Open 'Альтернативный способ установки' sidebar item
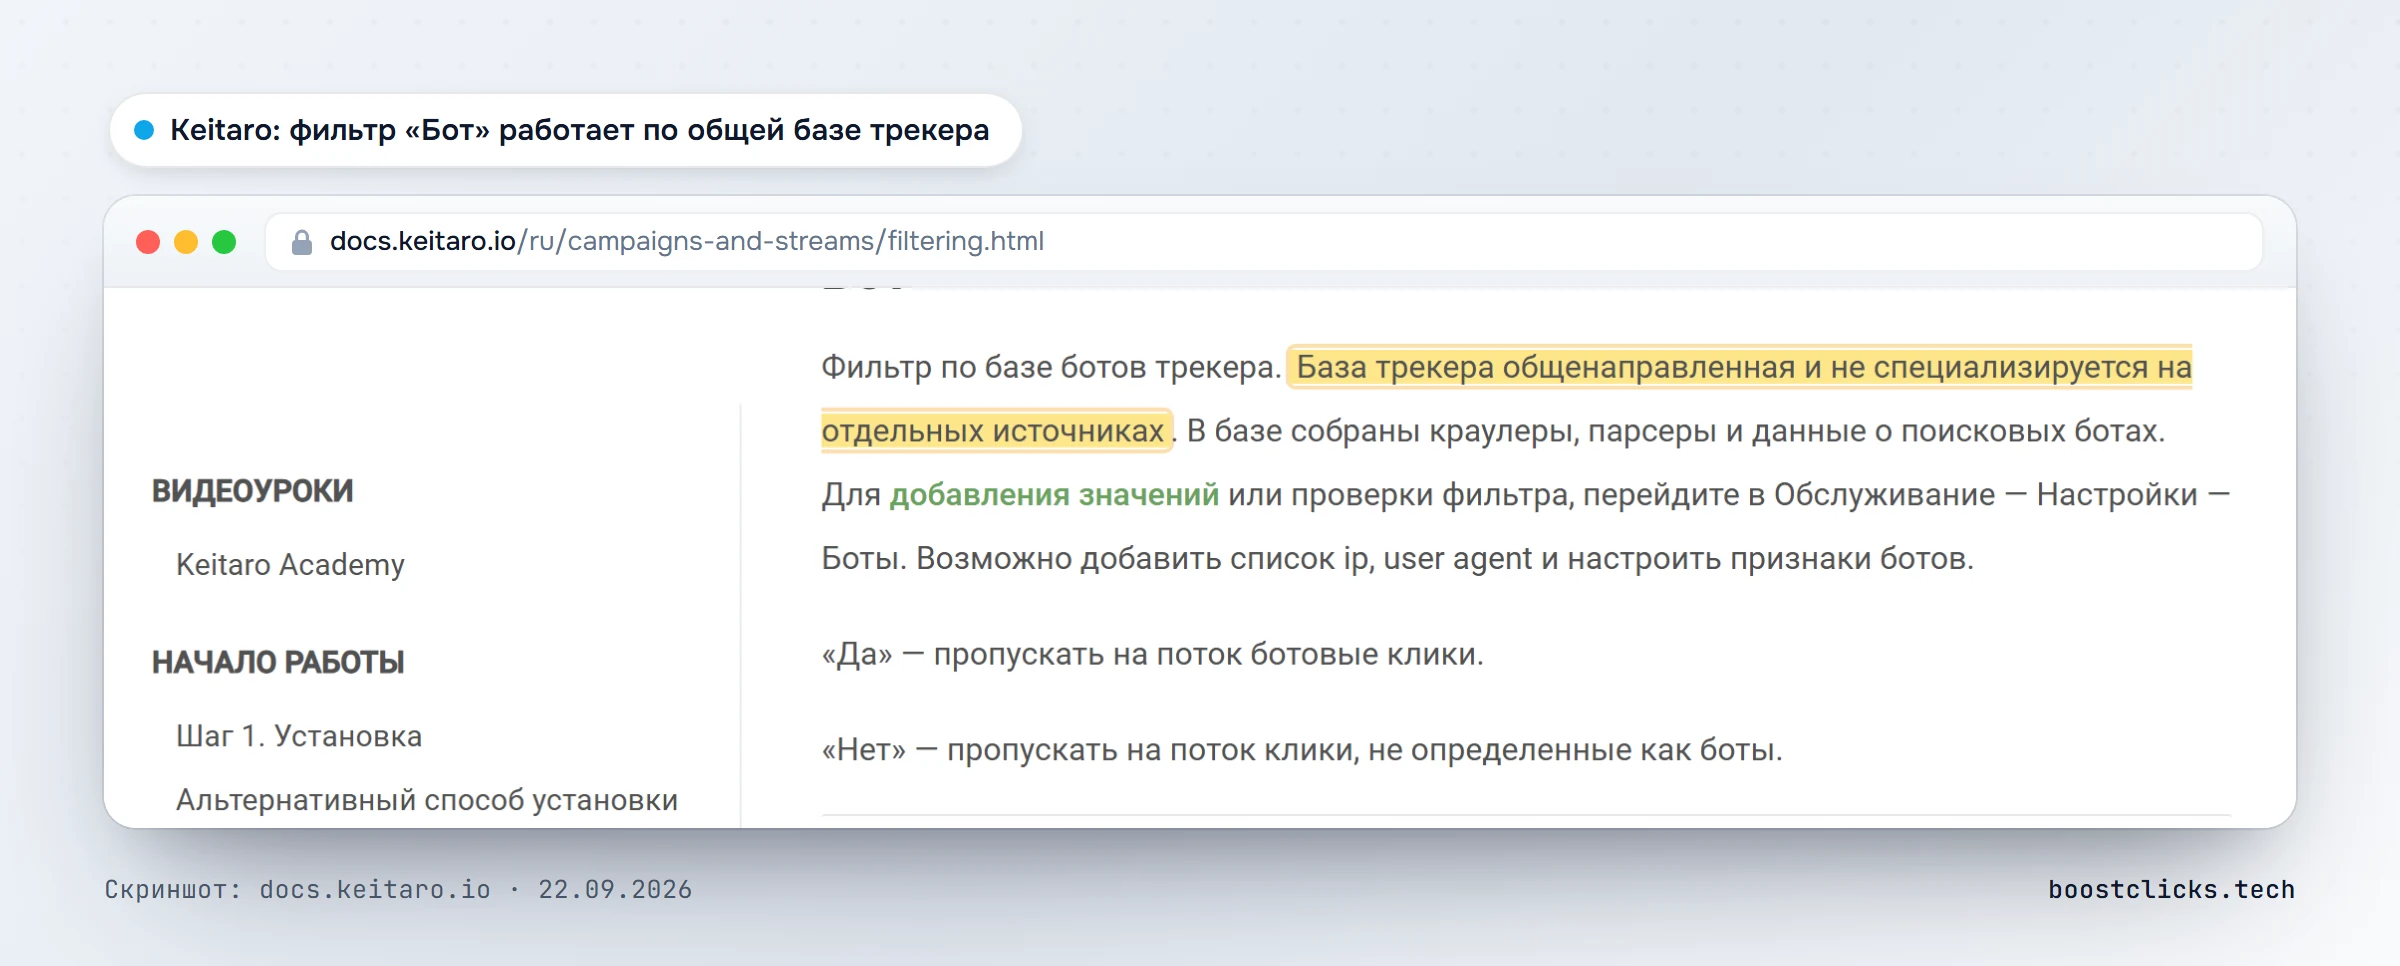The height and width of the screenshot is (966, 2400). (x=427, y=800)
